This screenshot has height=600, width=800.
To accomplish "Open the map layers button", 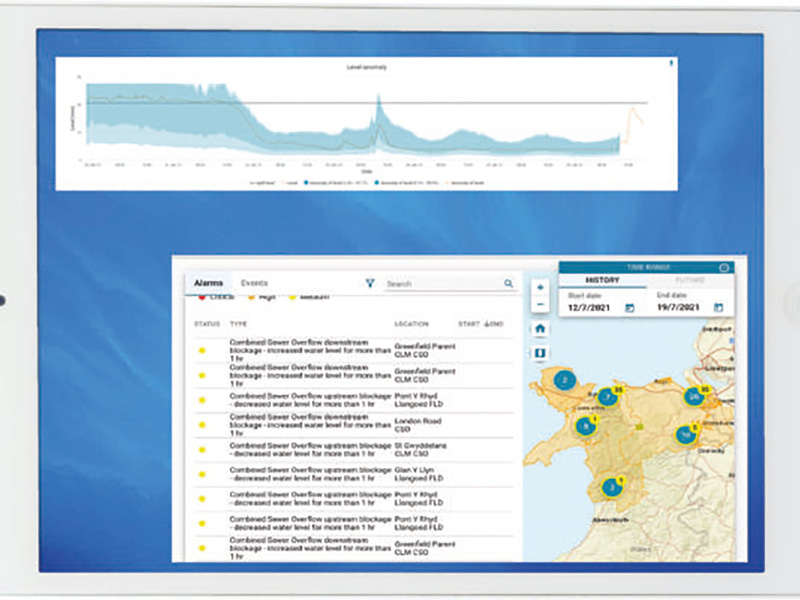I will (540, 352).
